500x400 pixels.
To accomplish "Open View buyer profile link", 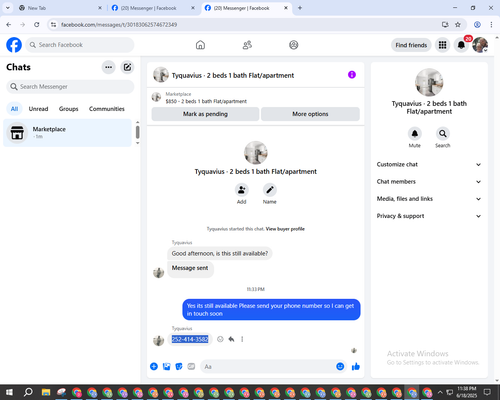I will click(285, 229).
